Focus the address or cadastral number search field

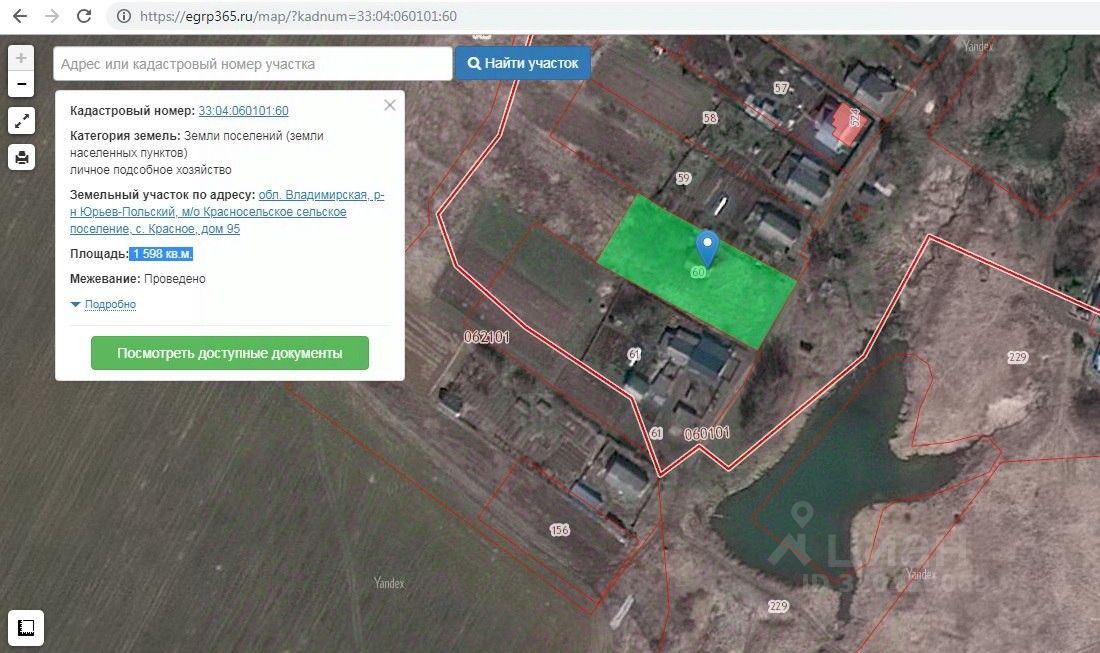tap(253, 64)
